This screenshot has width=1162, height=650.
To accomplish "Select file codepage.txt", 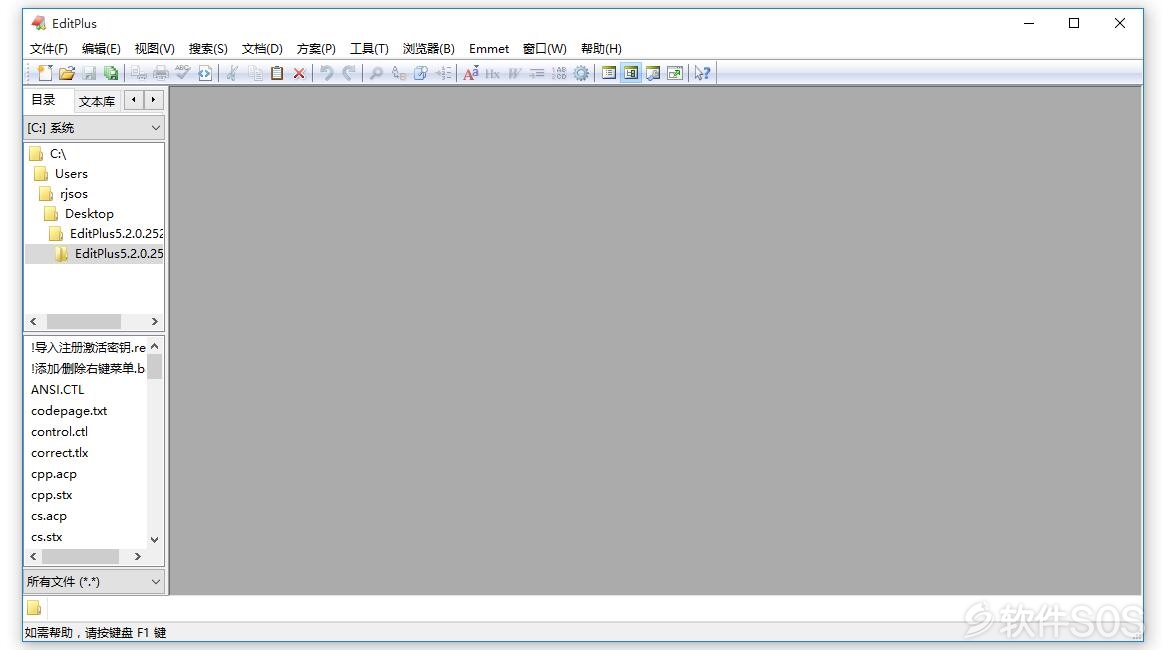I will click(69, 411).
